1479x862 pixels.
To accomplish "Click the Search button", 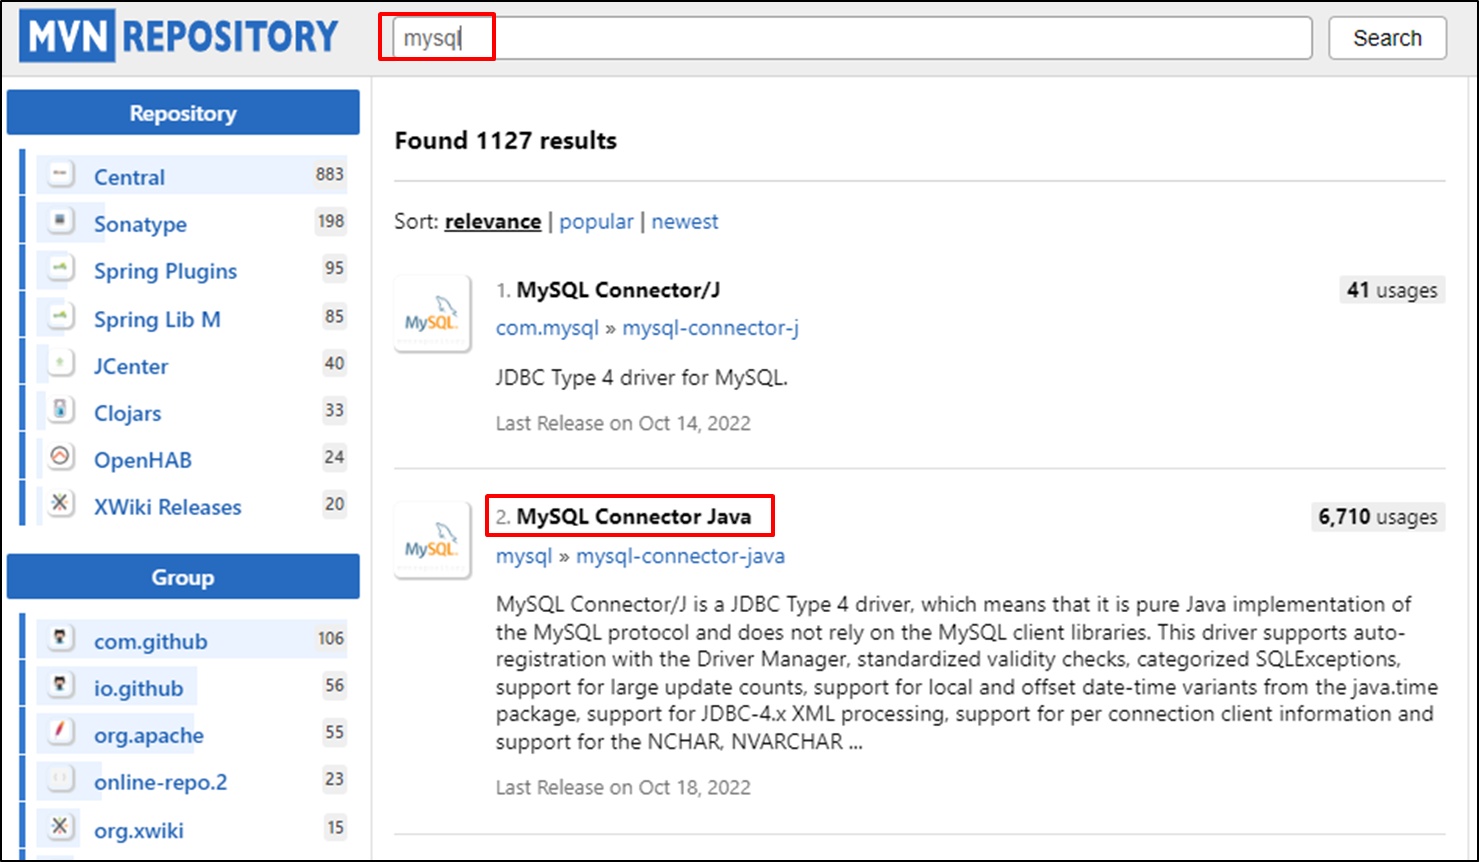I will click(x=1387, y=38).
